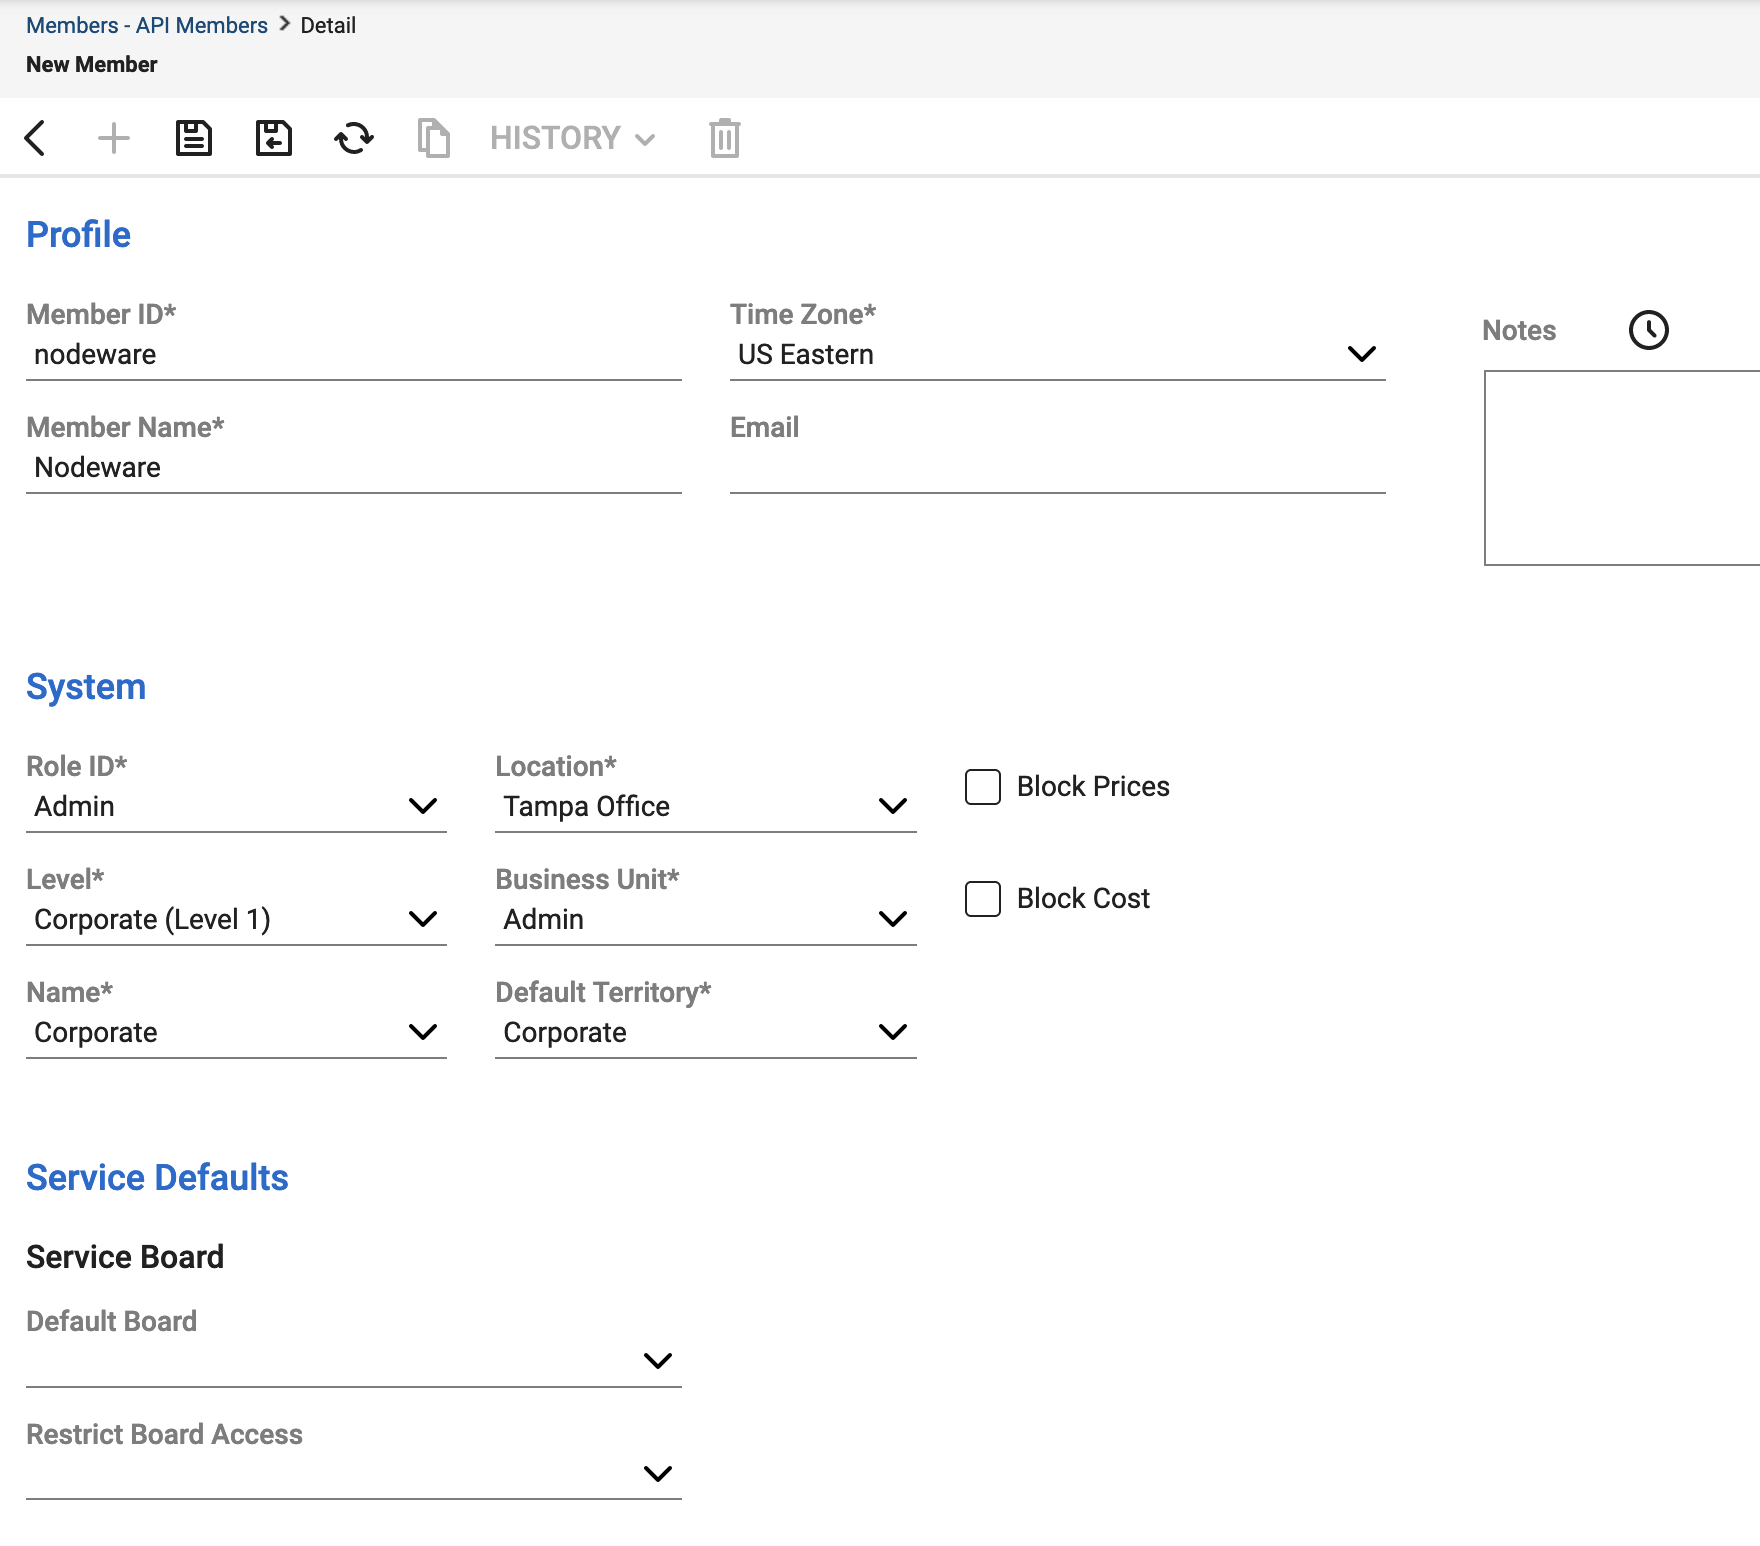The height and width of the screenshot is (1546, 1760).
Task: Click the Save and Close icon
Action: [274, 138]
